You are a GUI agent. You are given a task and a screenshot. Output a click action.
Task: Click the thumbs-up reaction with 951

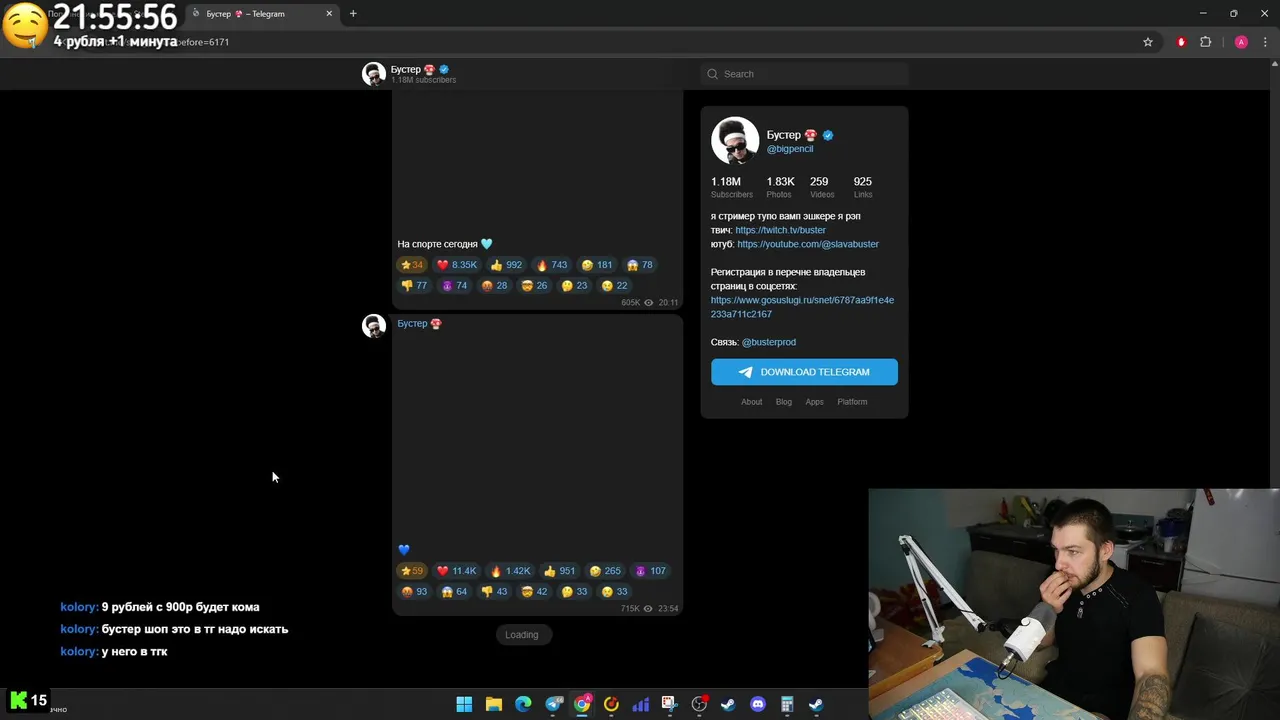pos(559,571)
